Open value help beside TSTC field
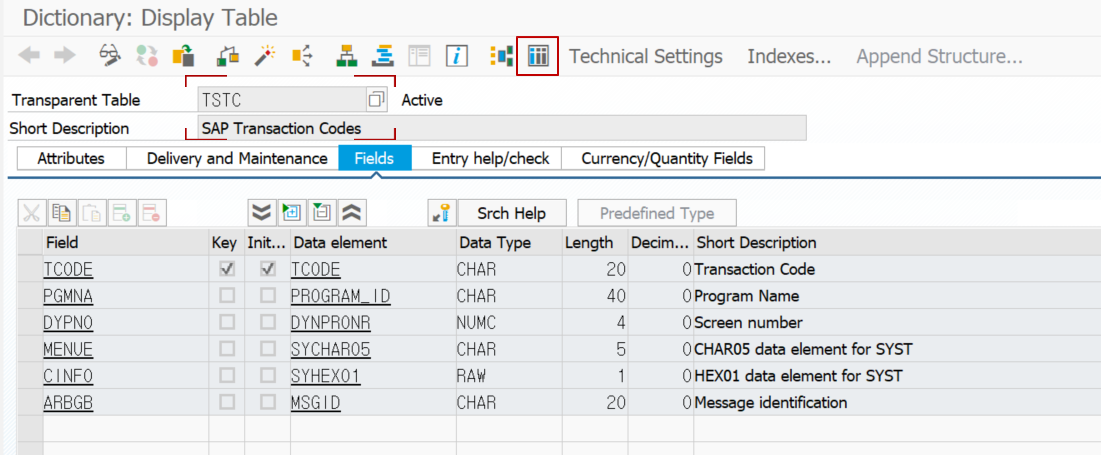This screenshot has width=1101, height=455. [376, 100]
